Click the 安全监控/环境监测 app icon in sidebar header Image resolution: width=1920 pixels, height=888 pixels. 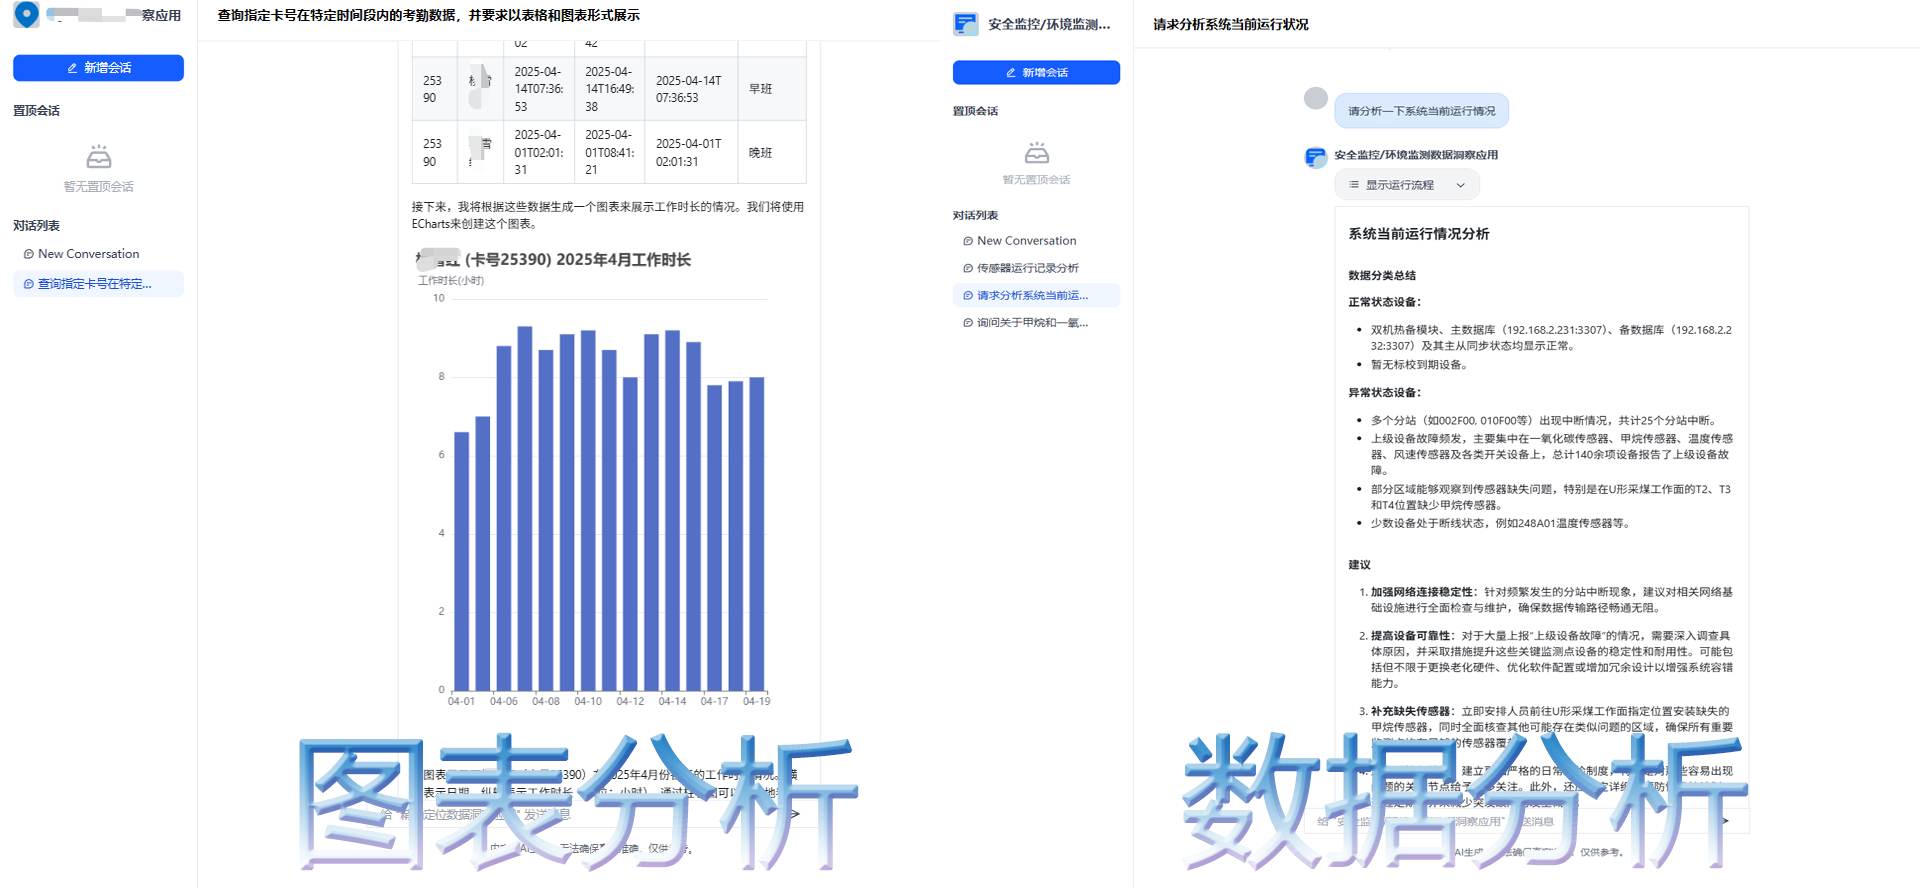point(965,24)
